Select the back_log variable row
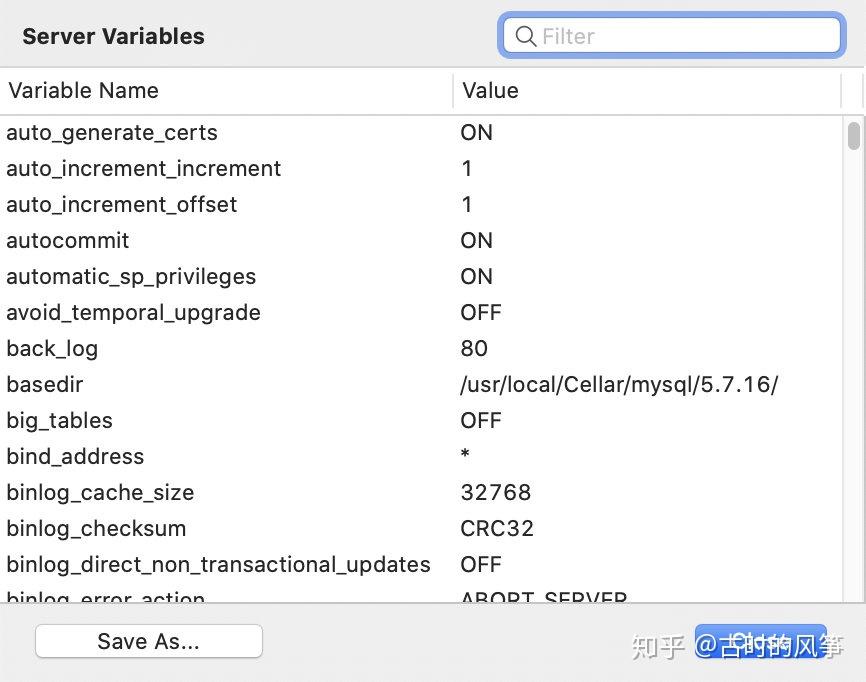This screenshot has height=682, width=866. pyautogui.click(x=52, y=349)
